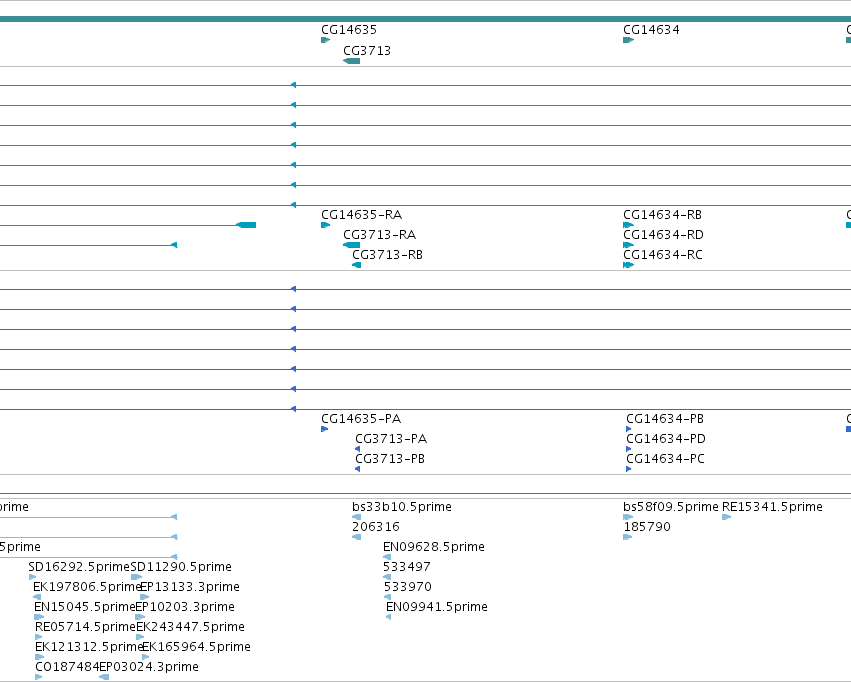This screenshot has width=851, height=682.
Task: Click EST label EN09628.5prime
Action: click(x=434, y=547)
